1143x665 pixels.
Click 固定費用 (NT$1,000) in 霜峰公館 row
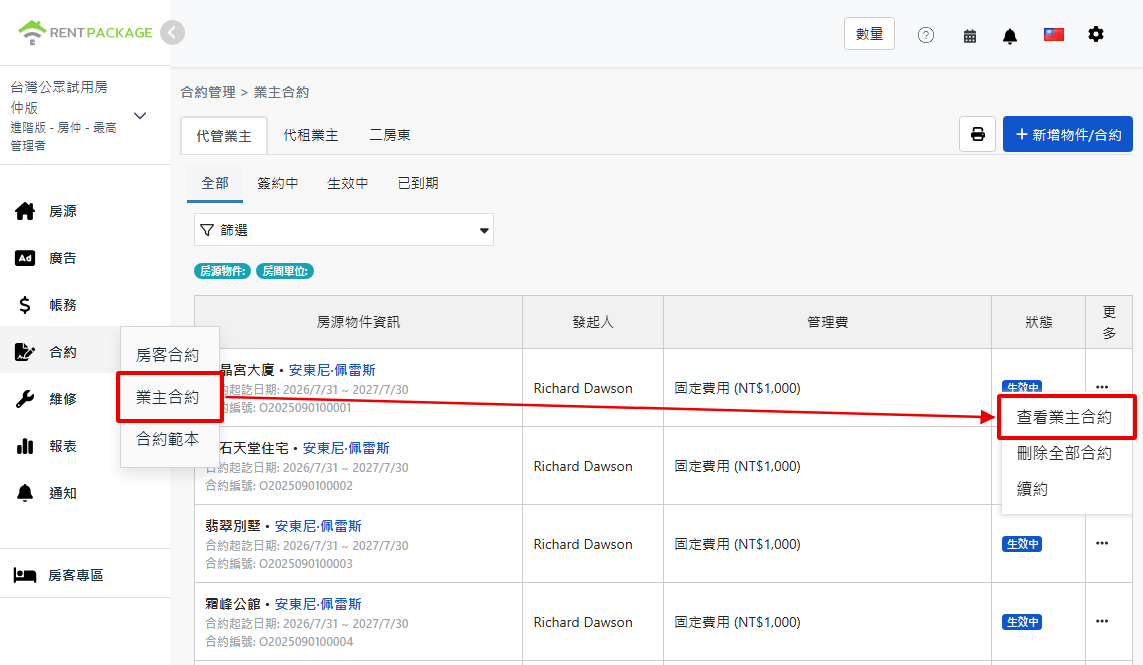pyautogui.click(x=737, y=622)
